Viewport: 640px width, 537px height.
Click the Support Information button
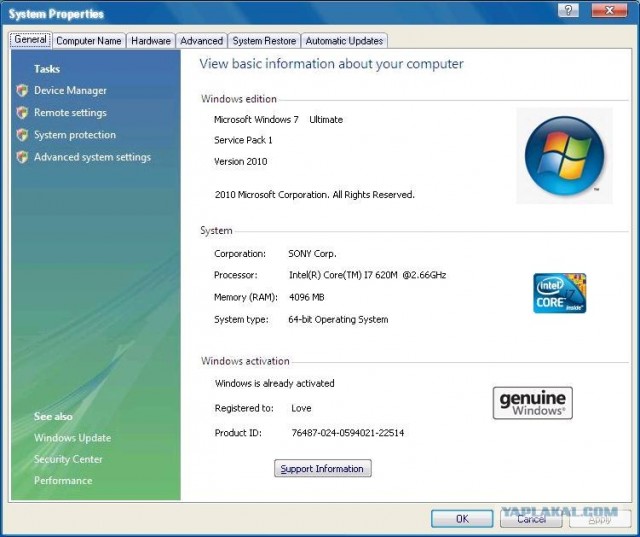(x=322, y=468)
